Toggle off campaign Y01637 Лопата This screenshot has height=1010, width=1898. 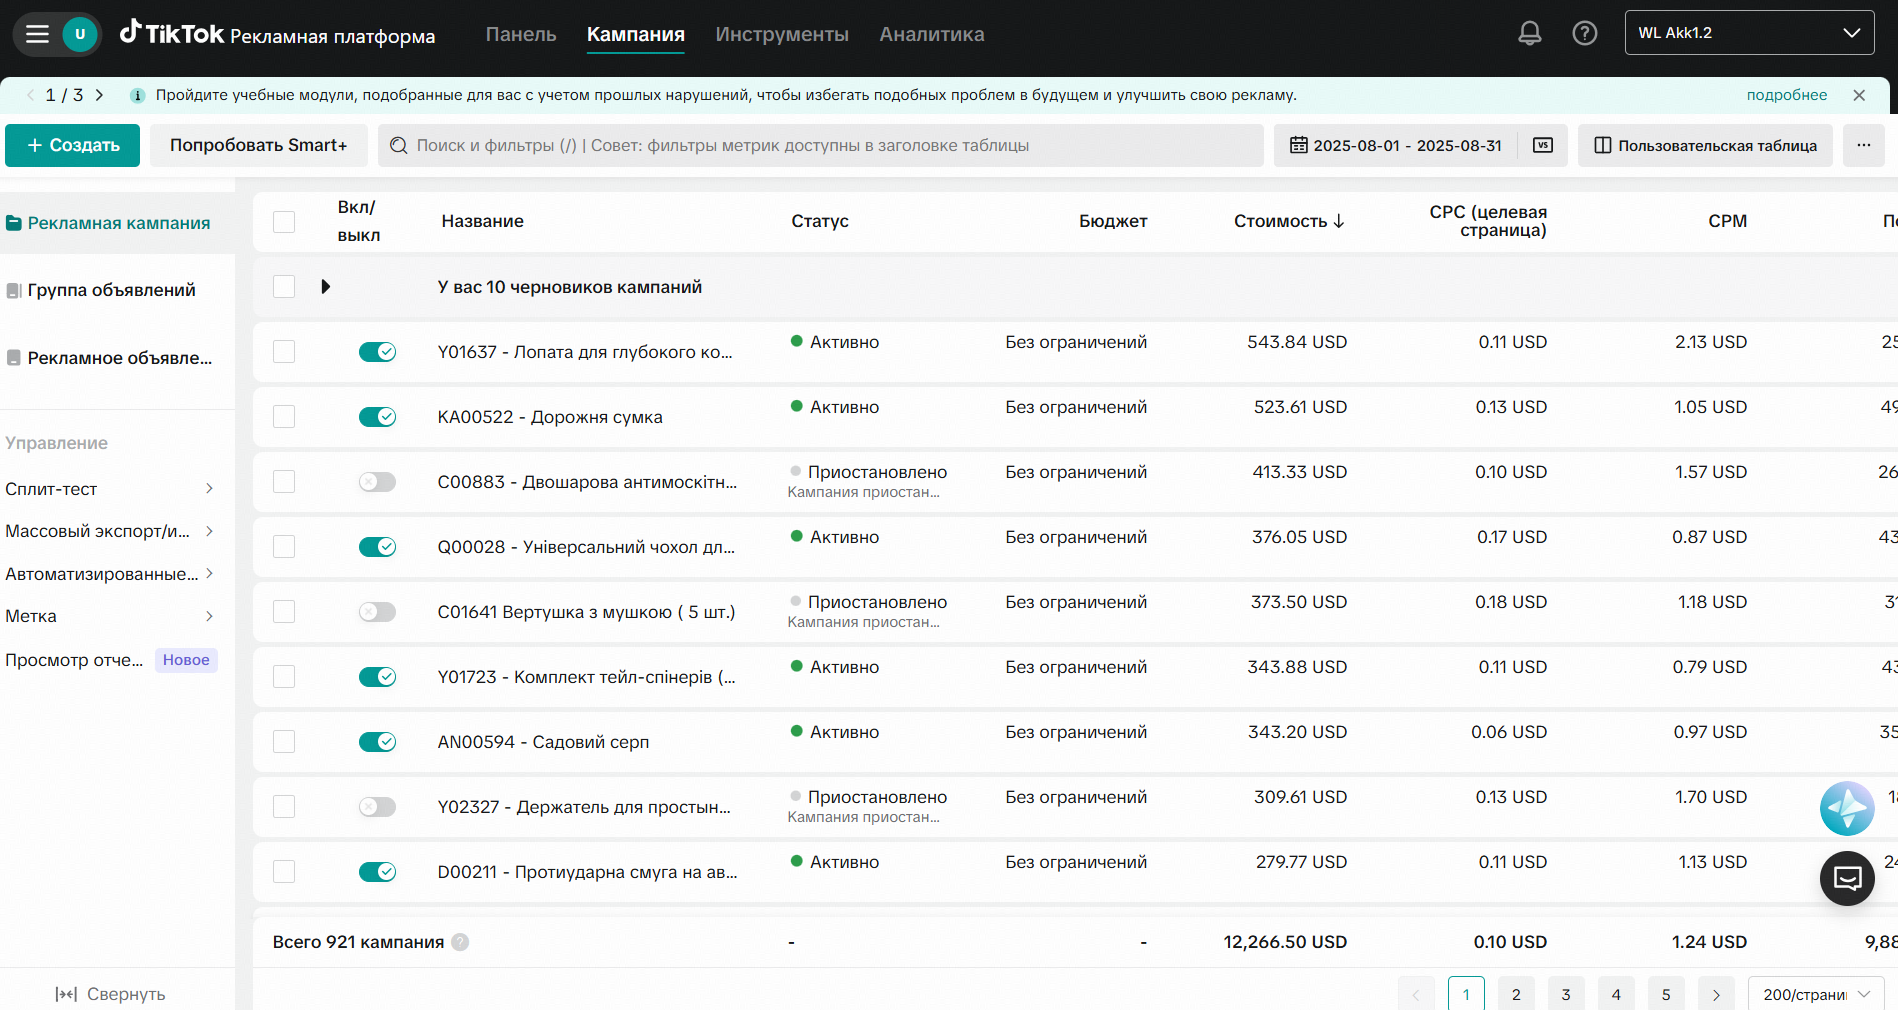(377, 352)
